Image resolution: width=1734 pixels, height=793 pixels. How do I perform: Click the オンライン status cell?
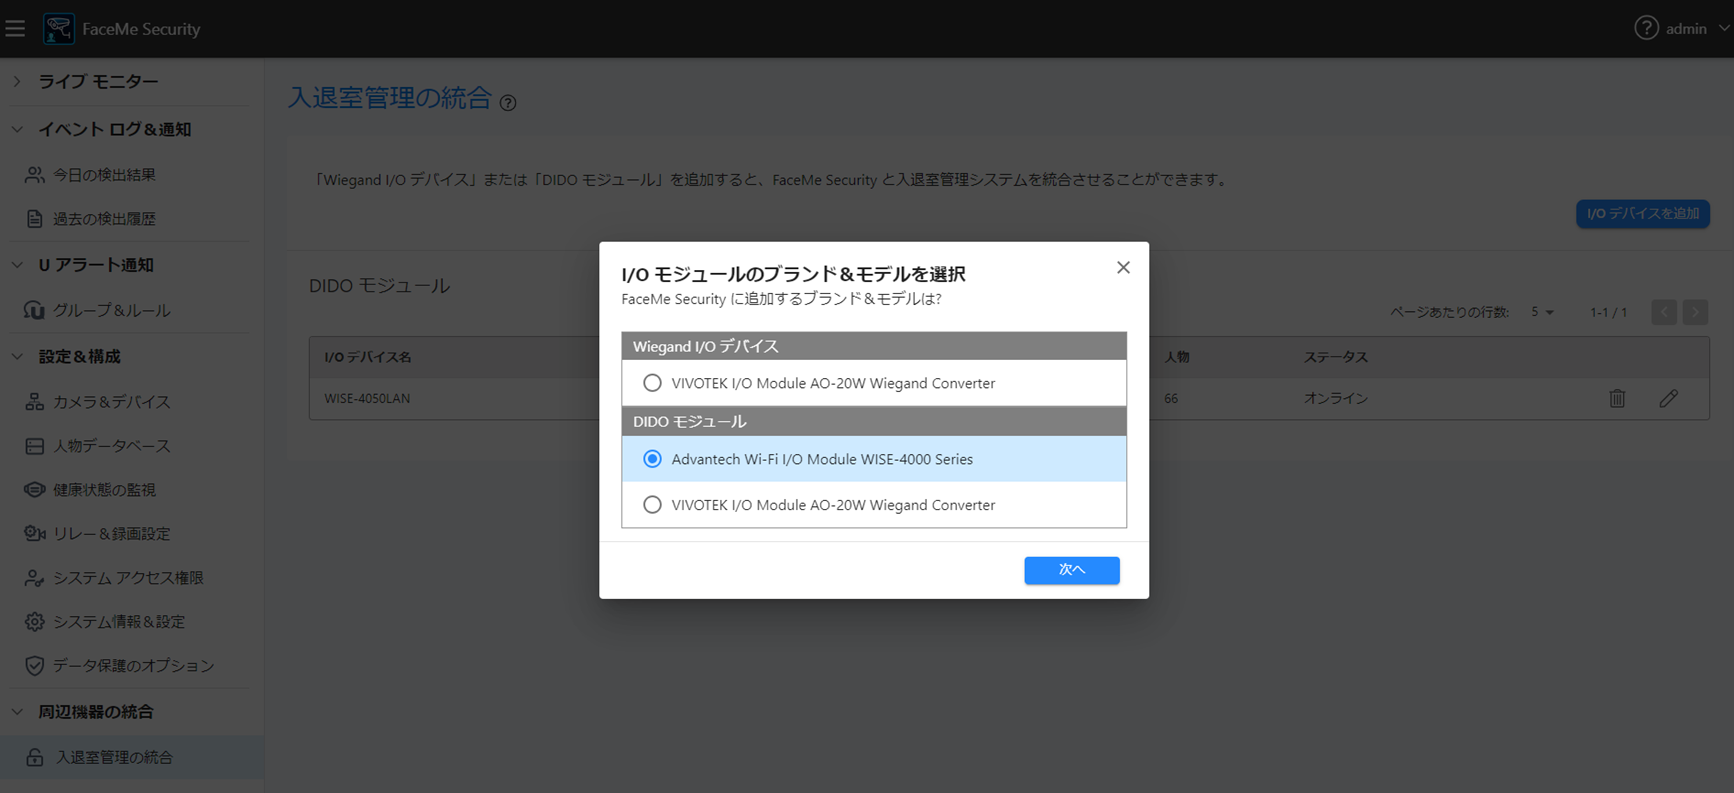pos(1336,398)
